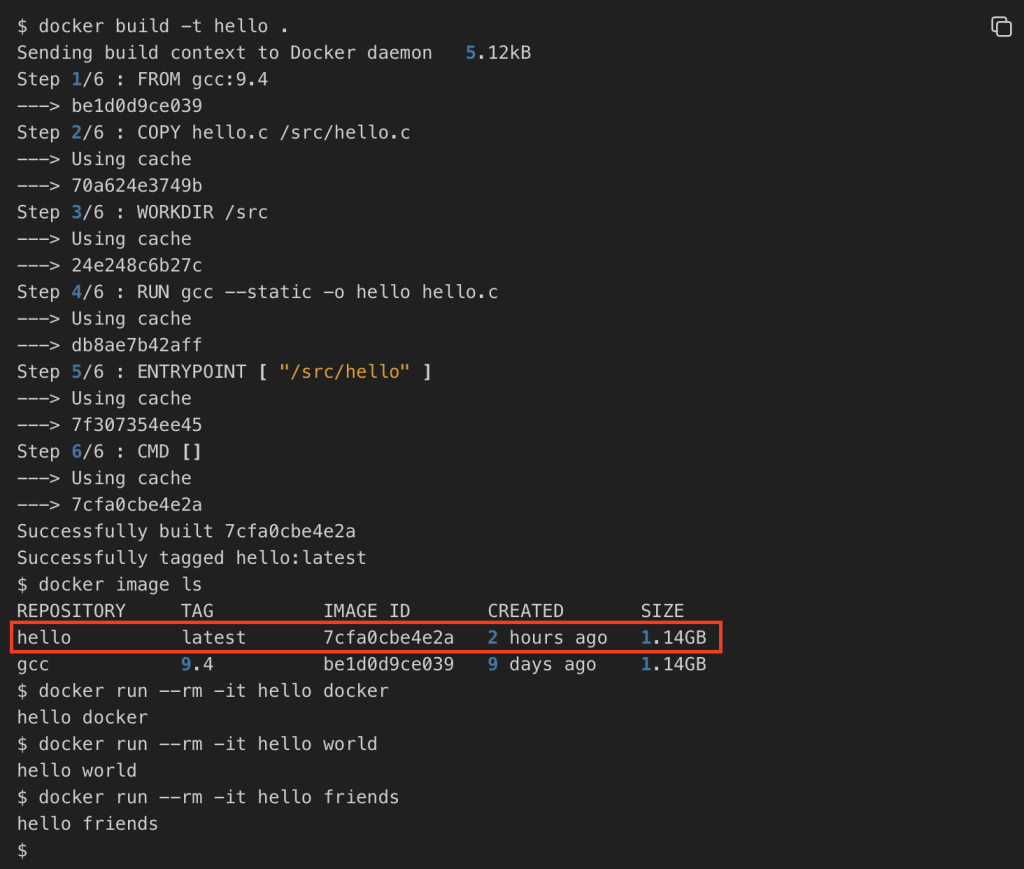The height and width of the screenshot is (869, 1024).
Task: Copy the code block with copy icon
Action: pyautogui.click(x=1001, y=27)
